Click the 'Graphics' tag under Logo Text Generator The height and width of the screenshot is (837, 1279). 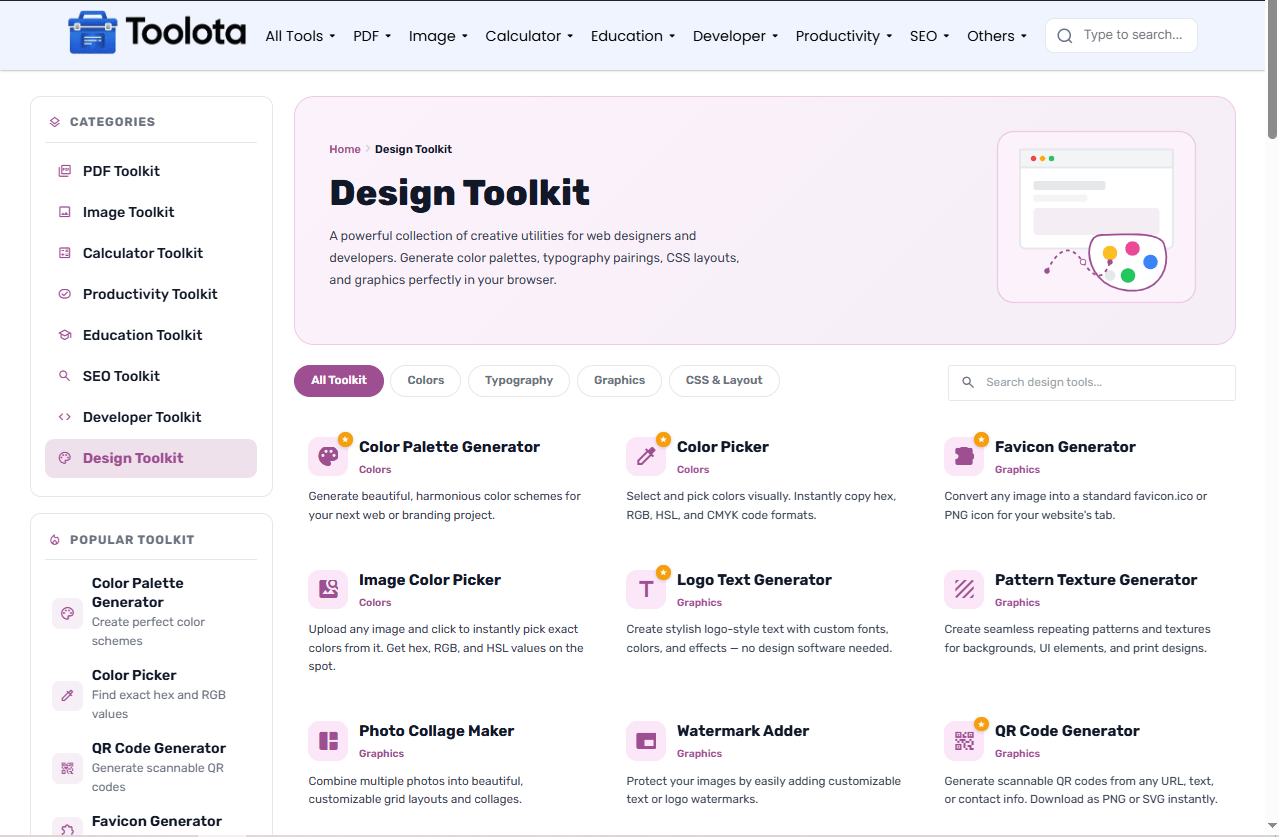pyautogui.click(x=699, y=603)
